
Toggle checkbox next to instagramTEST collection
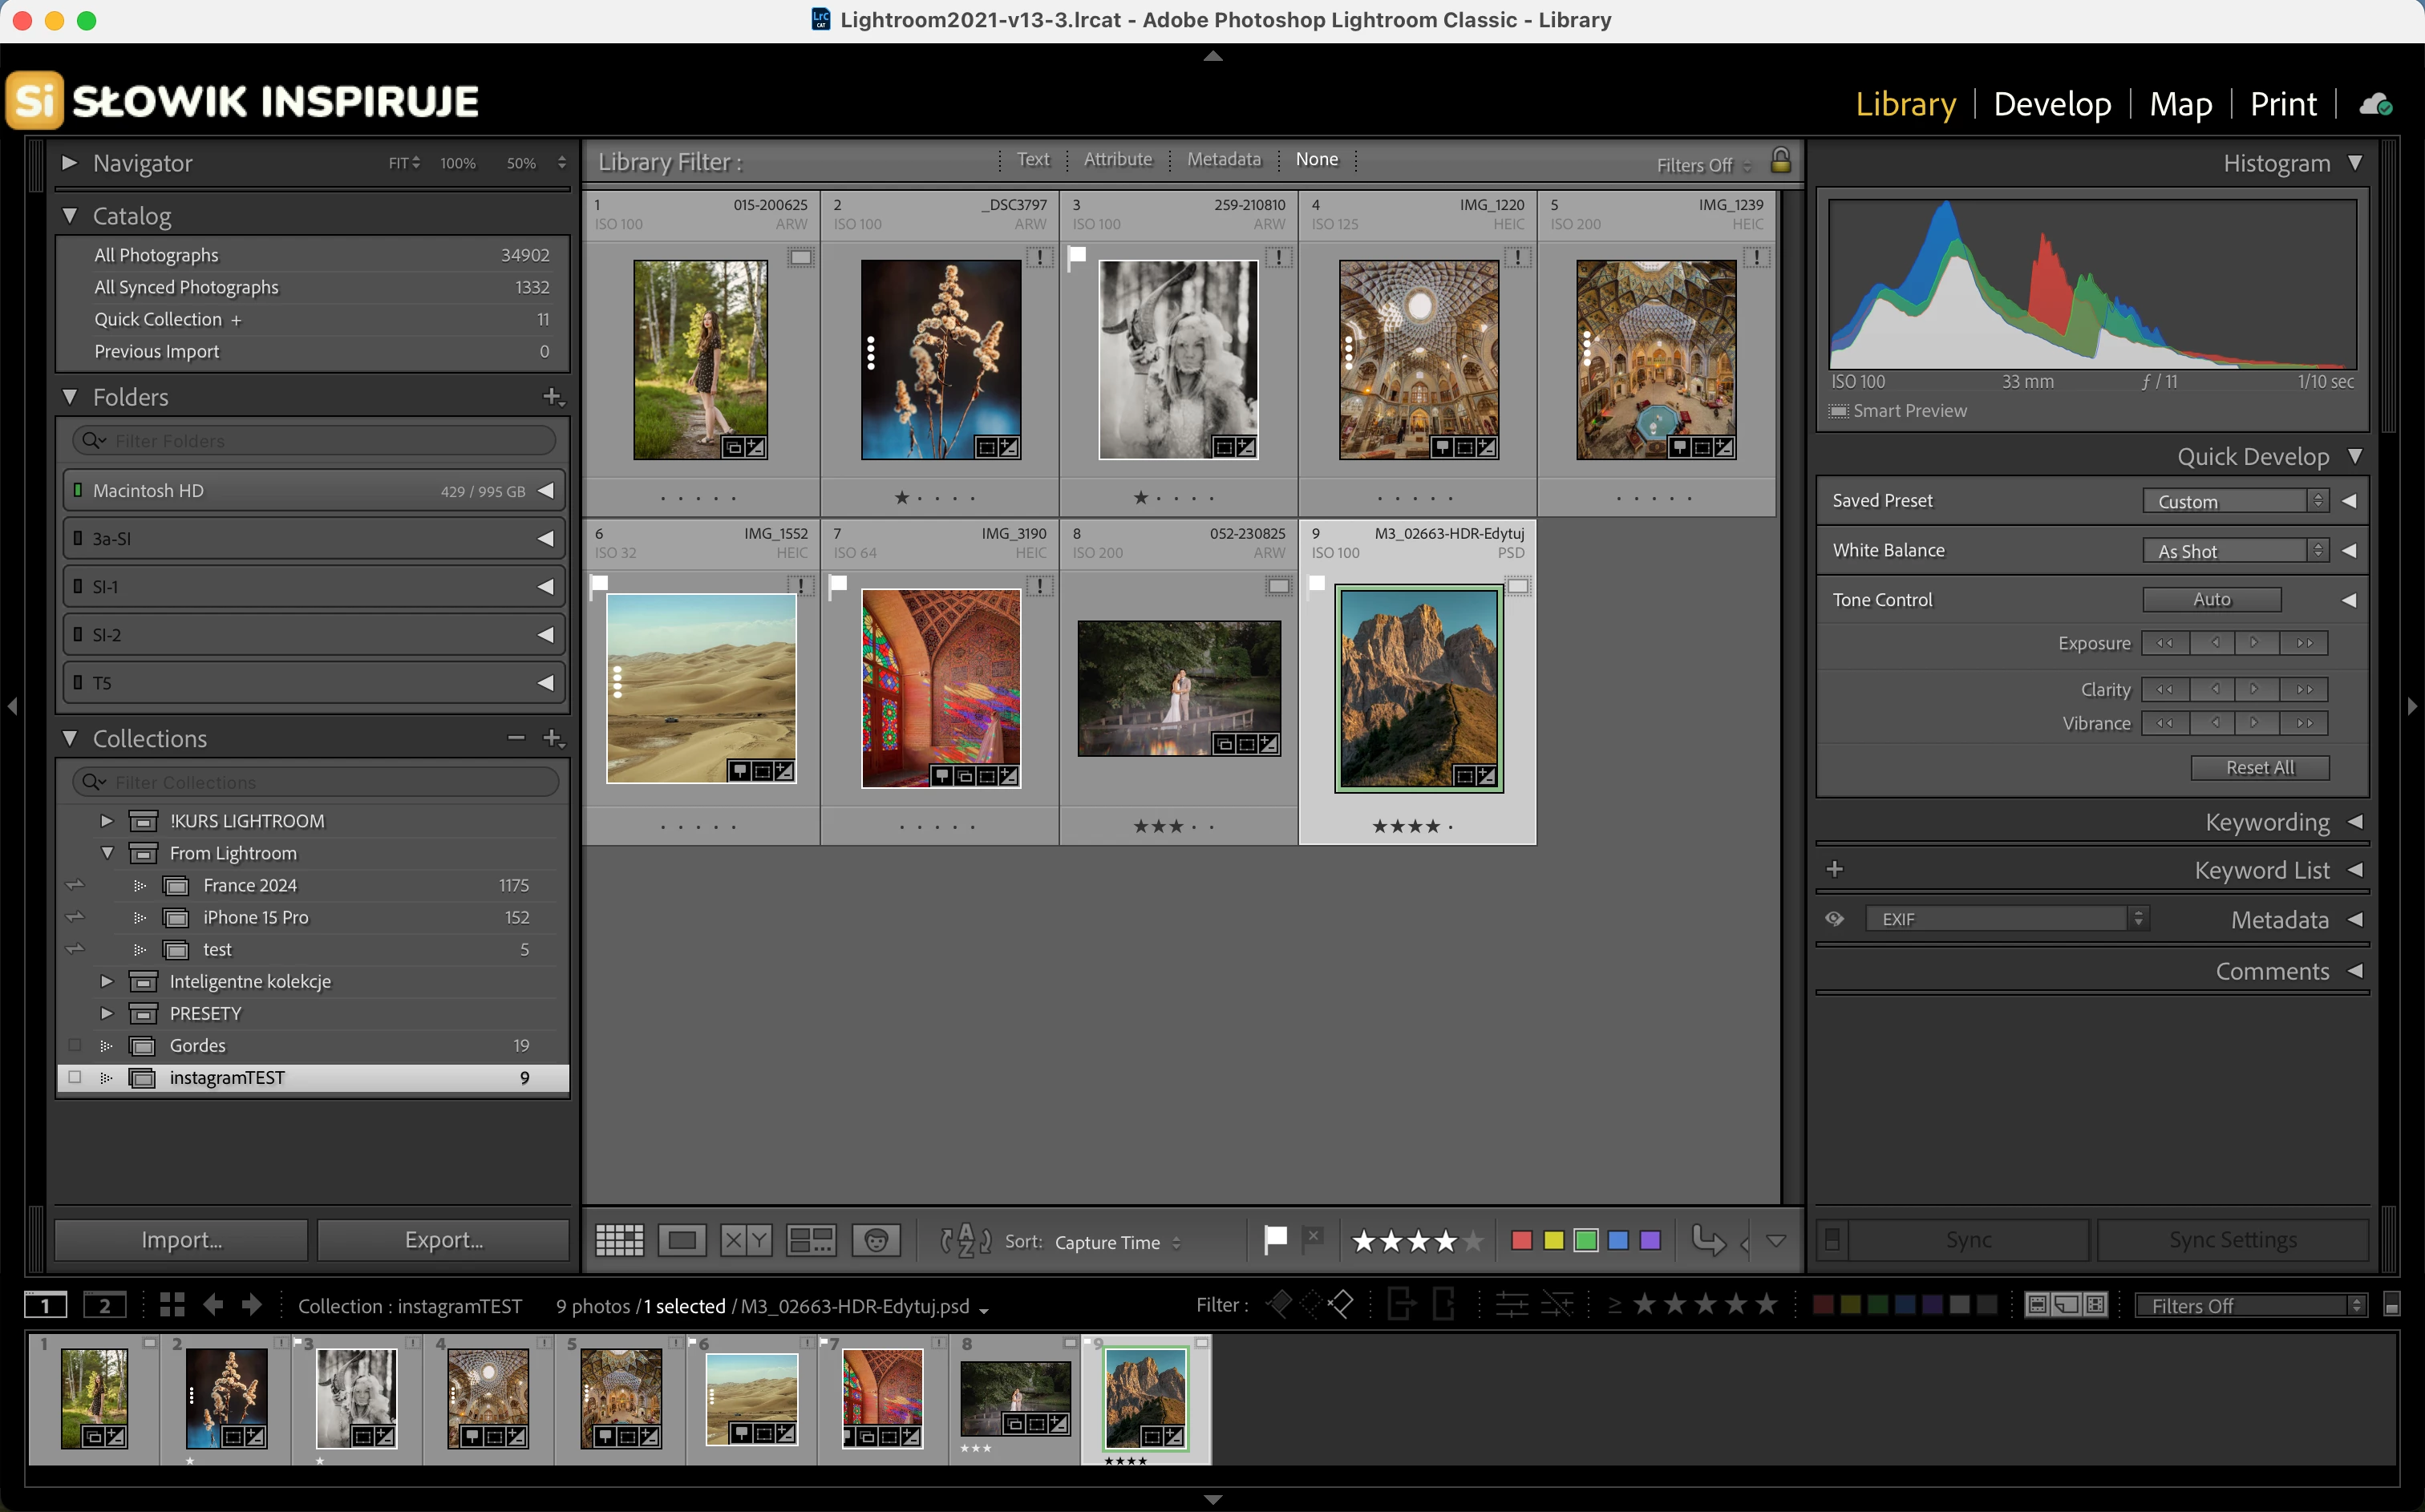tap(75, 1077)
